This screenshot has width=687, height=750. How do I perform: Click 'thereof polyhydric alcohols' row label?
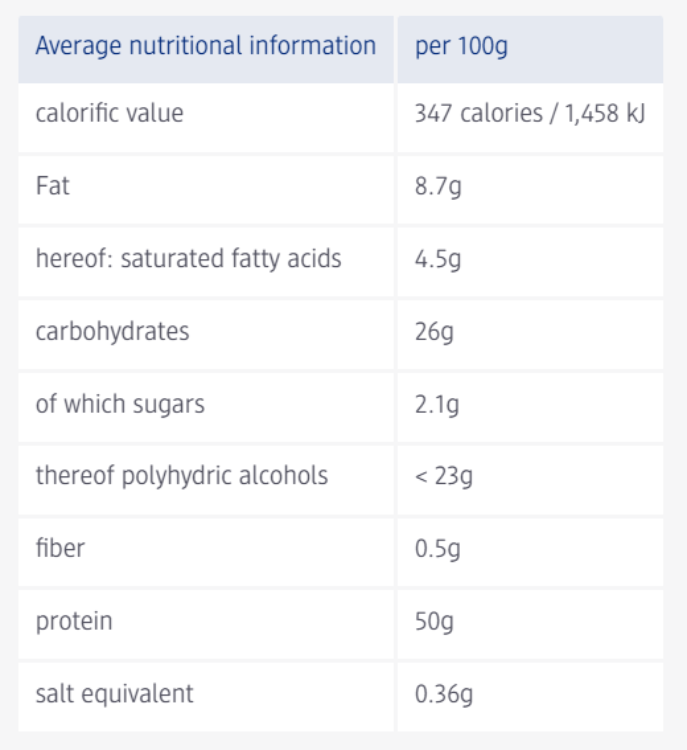point(181,476)
